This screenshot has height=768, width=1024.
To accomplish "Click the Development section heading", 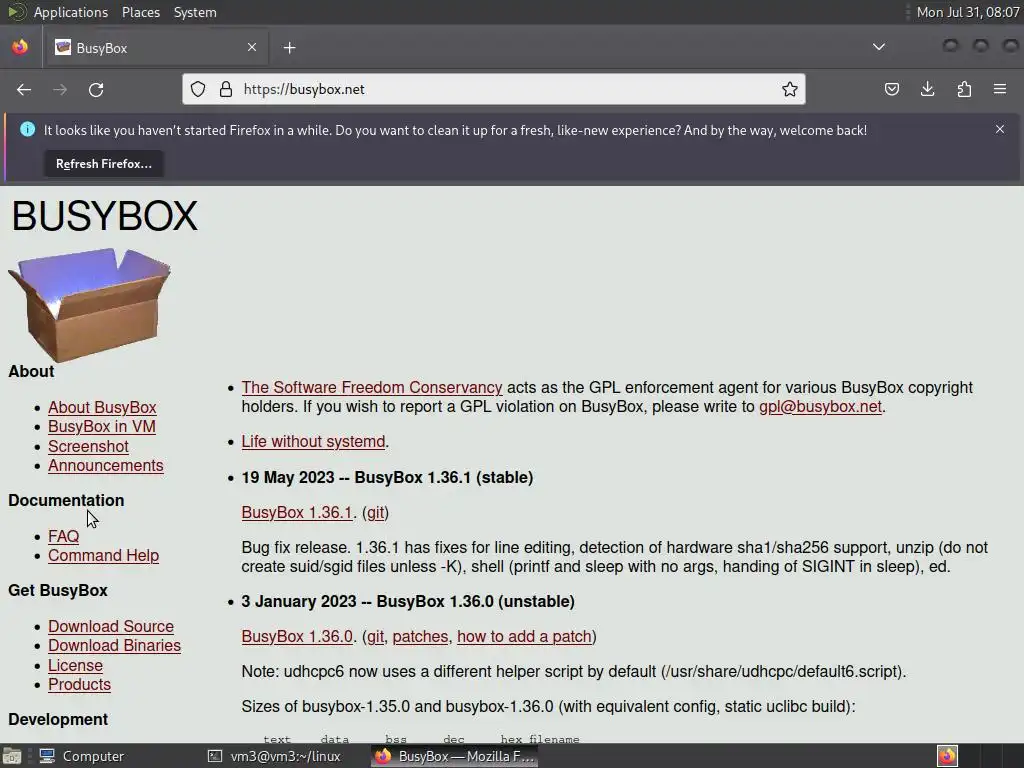I will pyautogui.click(x=58, y=720).
